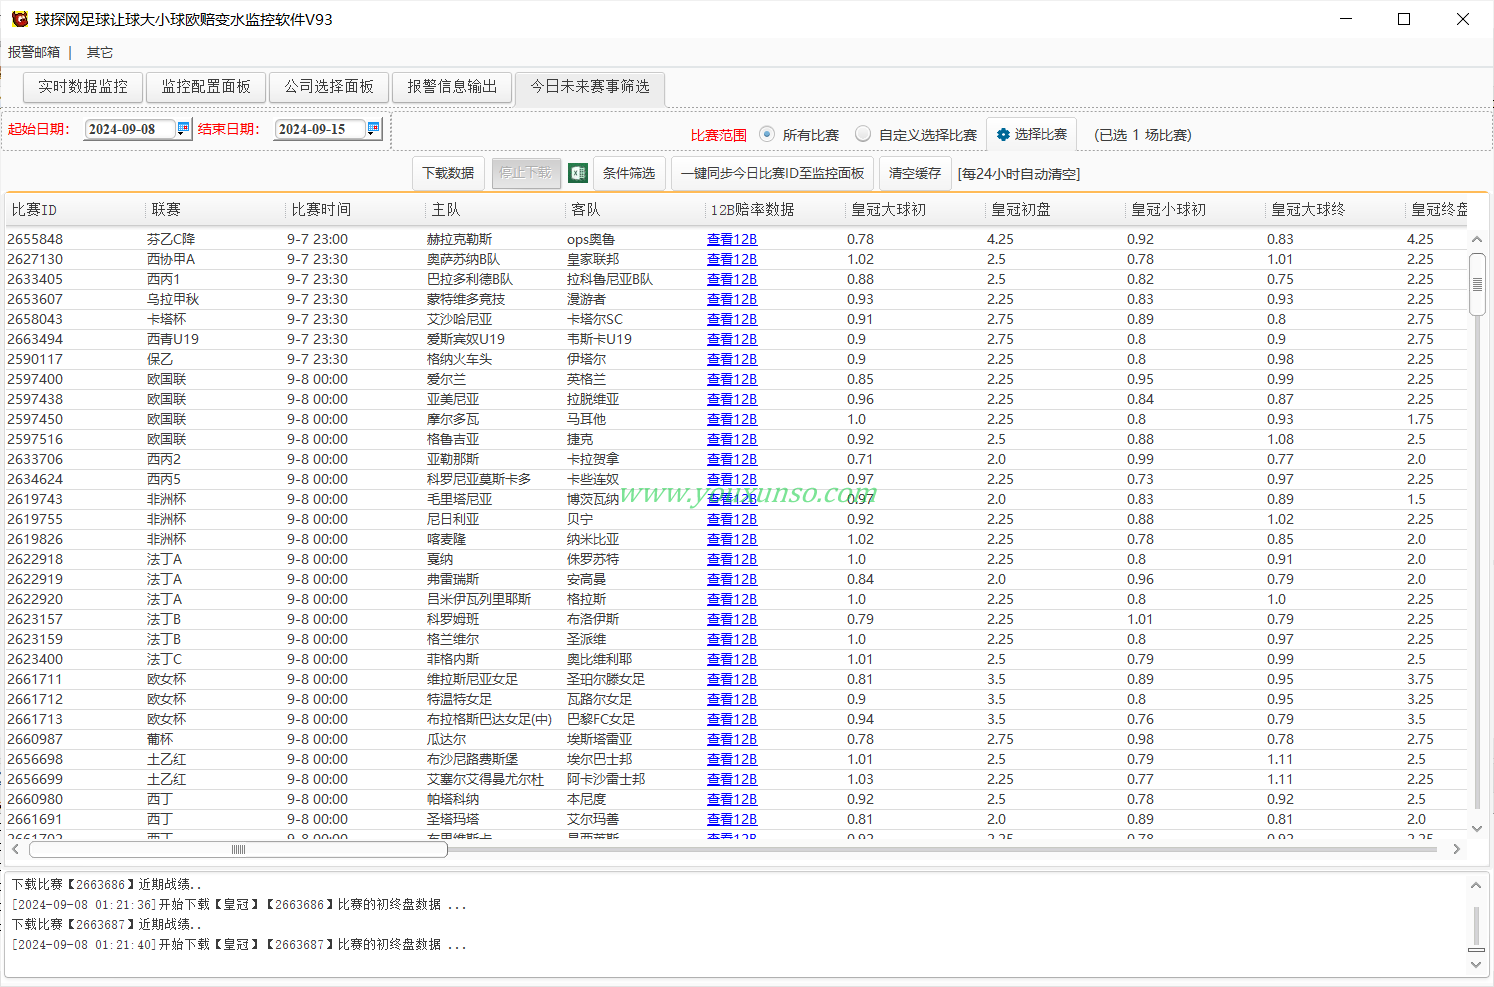Click the start date field 2024-09-08

pos(129,129)
